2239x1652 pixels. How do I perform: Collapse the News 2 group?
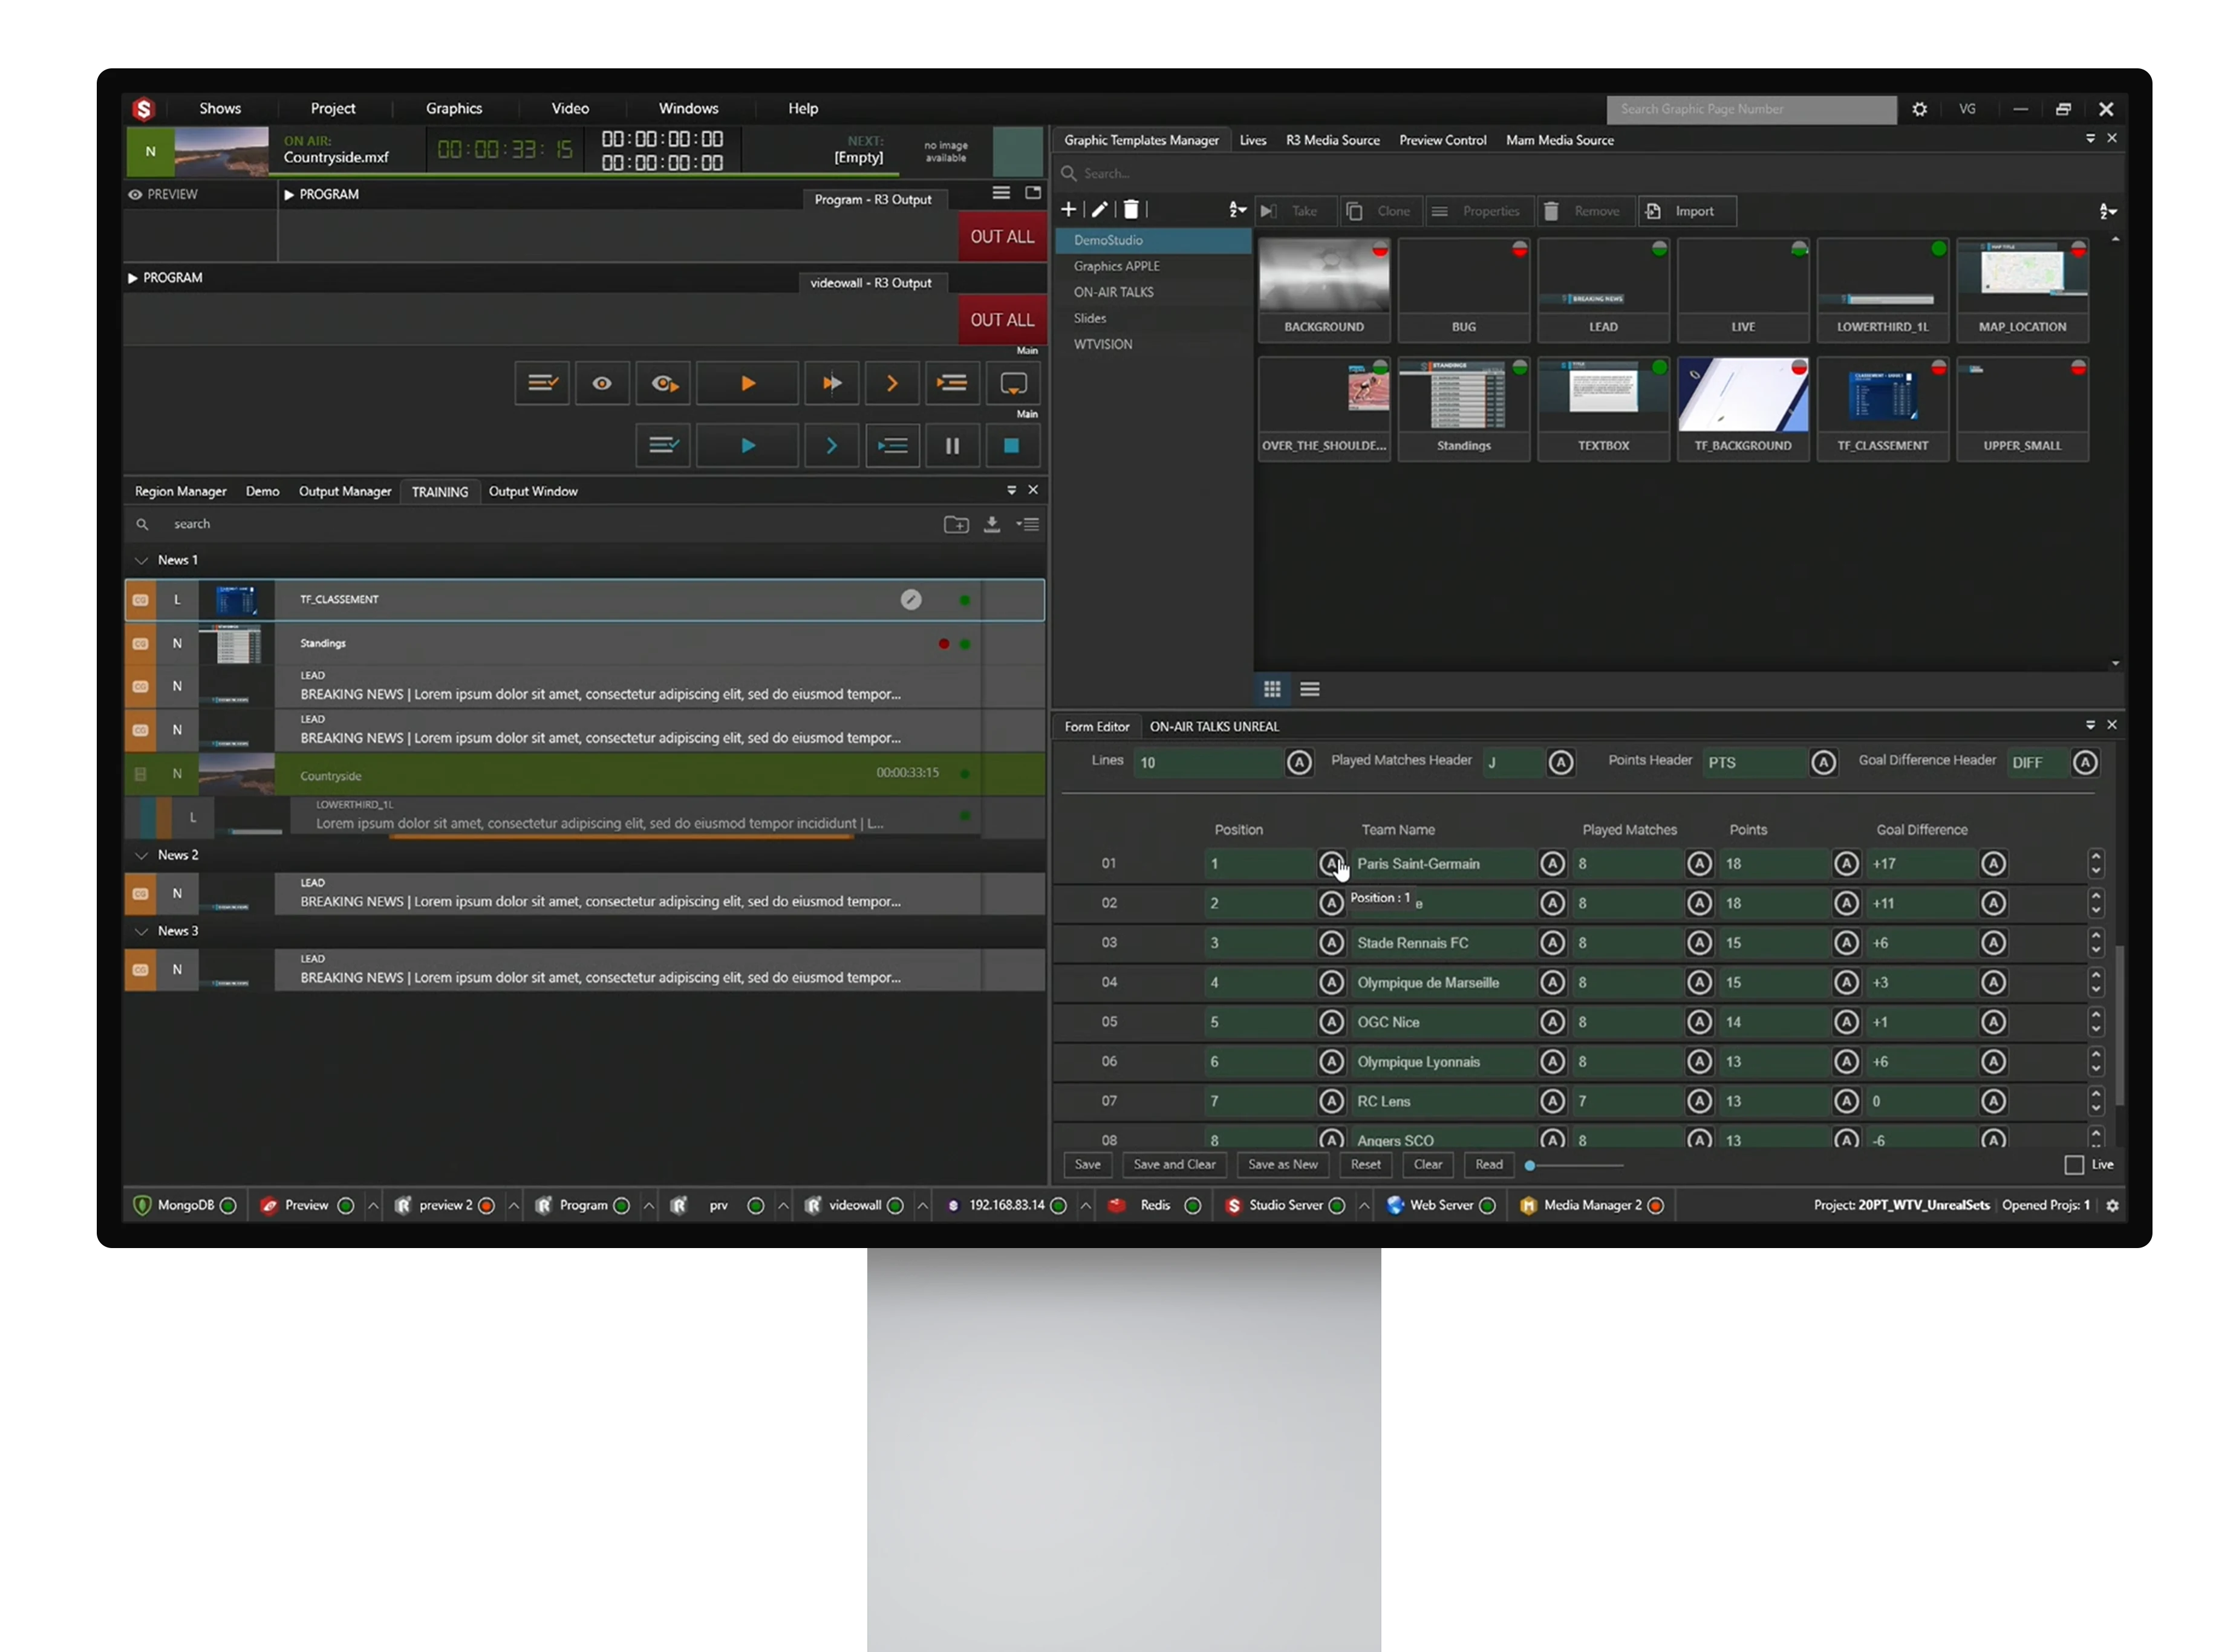tap(141, 856)
